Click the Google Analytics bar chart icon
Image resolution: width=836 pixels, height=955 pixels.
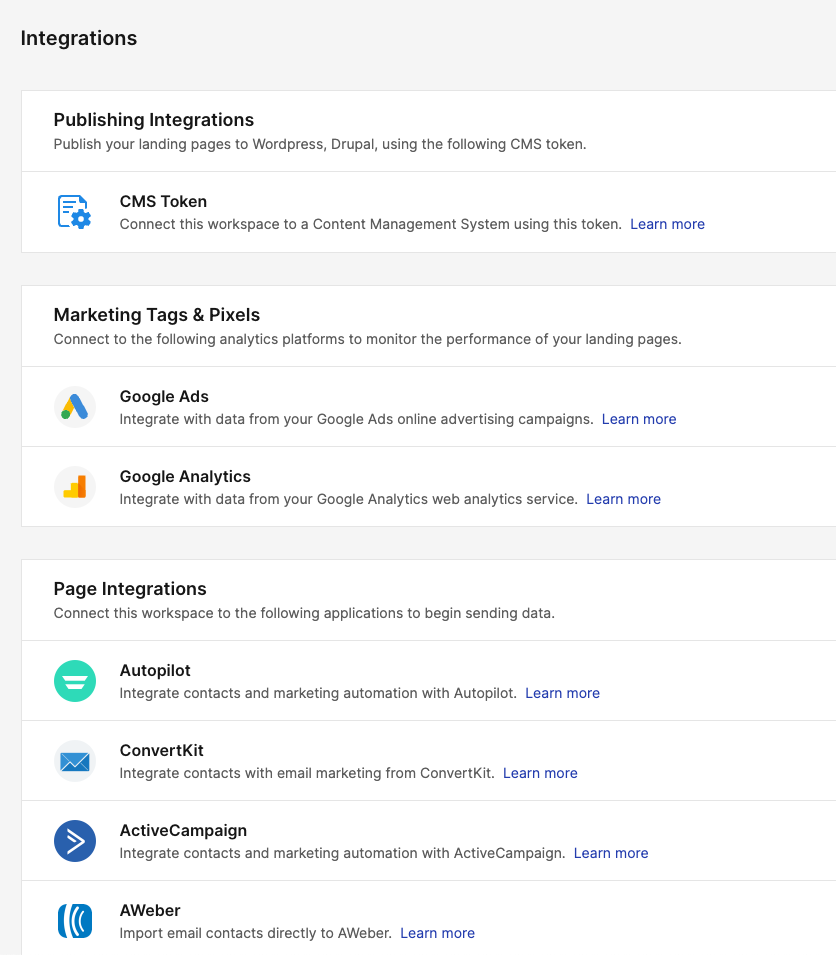pos(74,487)
